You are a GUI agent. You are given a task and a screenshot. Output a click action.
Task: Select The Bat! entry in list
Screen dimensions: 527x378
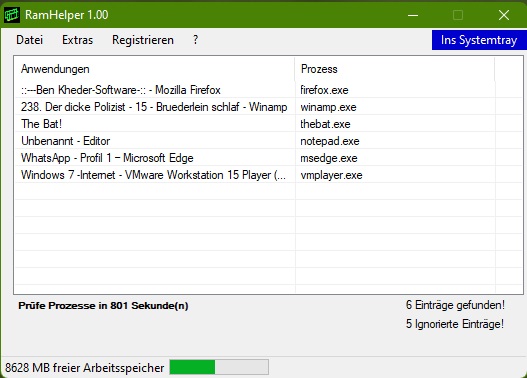[268, 124]
